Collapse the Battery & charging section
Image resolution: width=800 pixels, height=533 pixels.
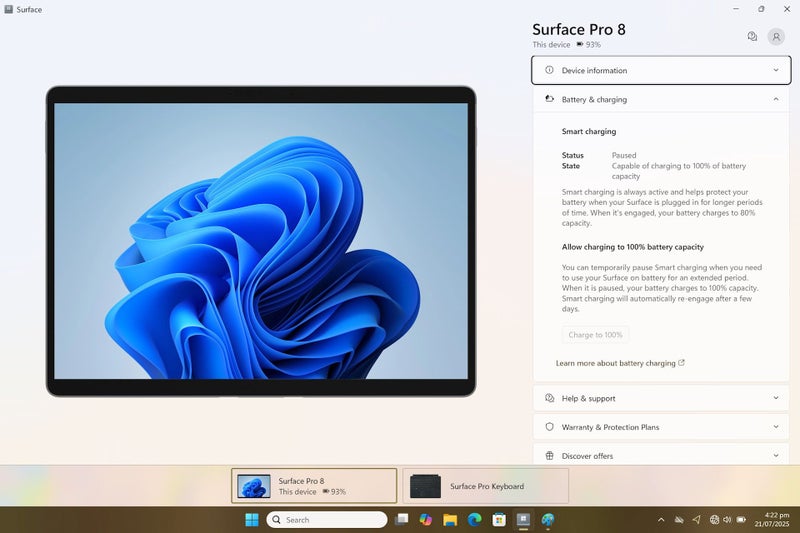pyautogui.click(x=661, y=99)
